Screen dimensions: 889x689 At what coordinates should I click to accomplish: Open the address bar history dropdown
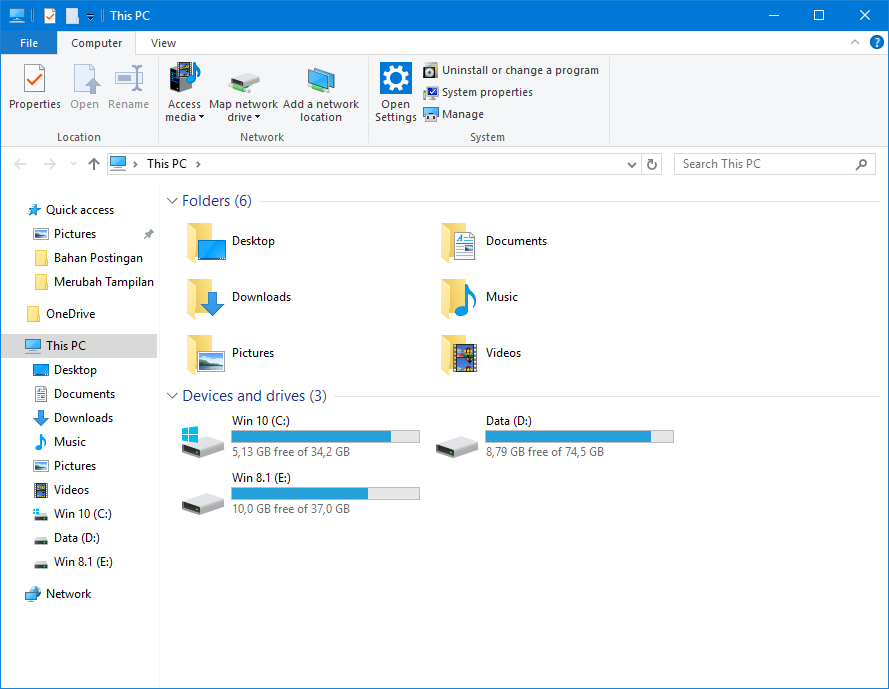click(x=631, y=163)
